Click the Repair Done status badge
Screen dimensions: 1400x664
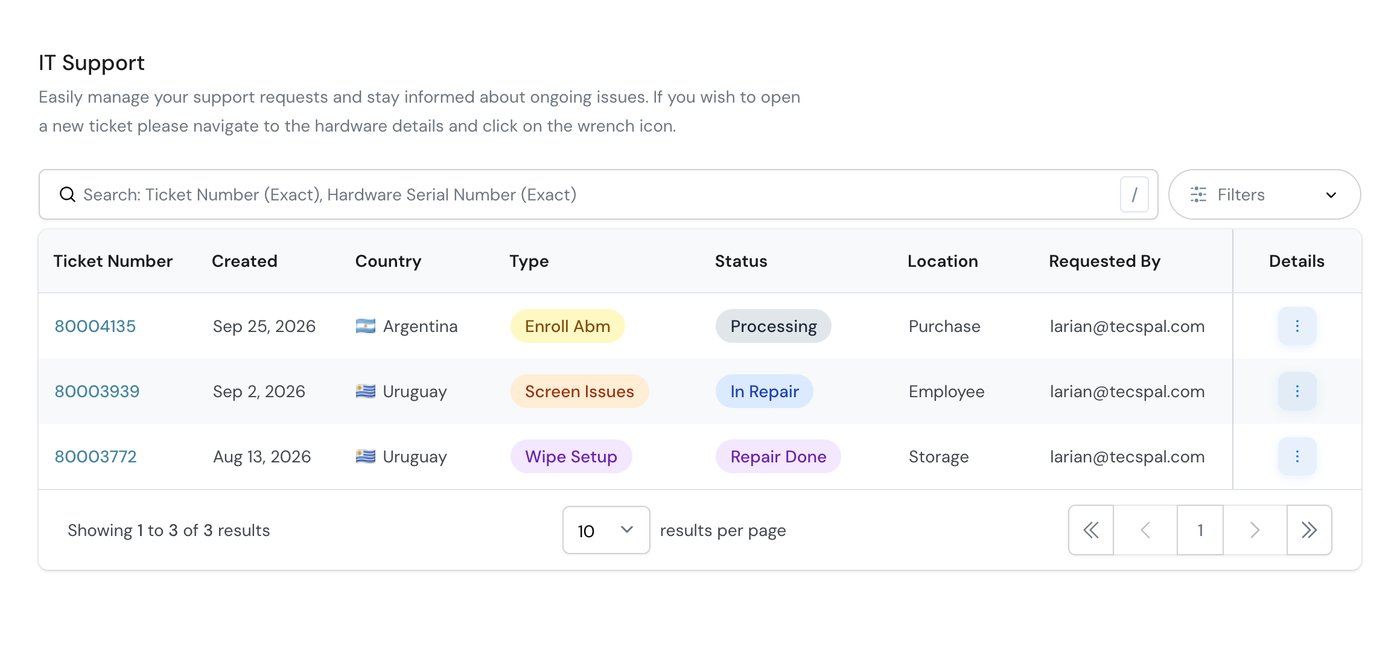click(779, 457)
